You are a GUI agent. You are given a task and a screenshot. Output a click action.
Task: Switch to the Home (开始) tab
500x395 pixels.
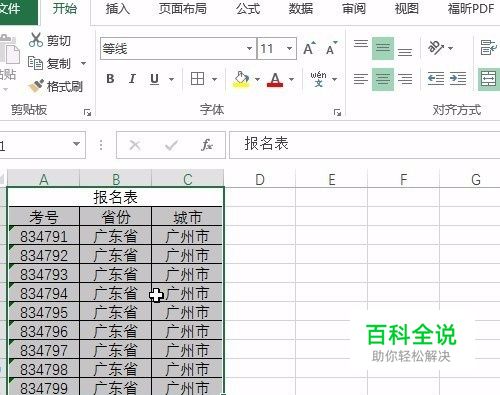point(65,9)
